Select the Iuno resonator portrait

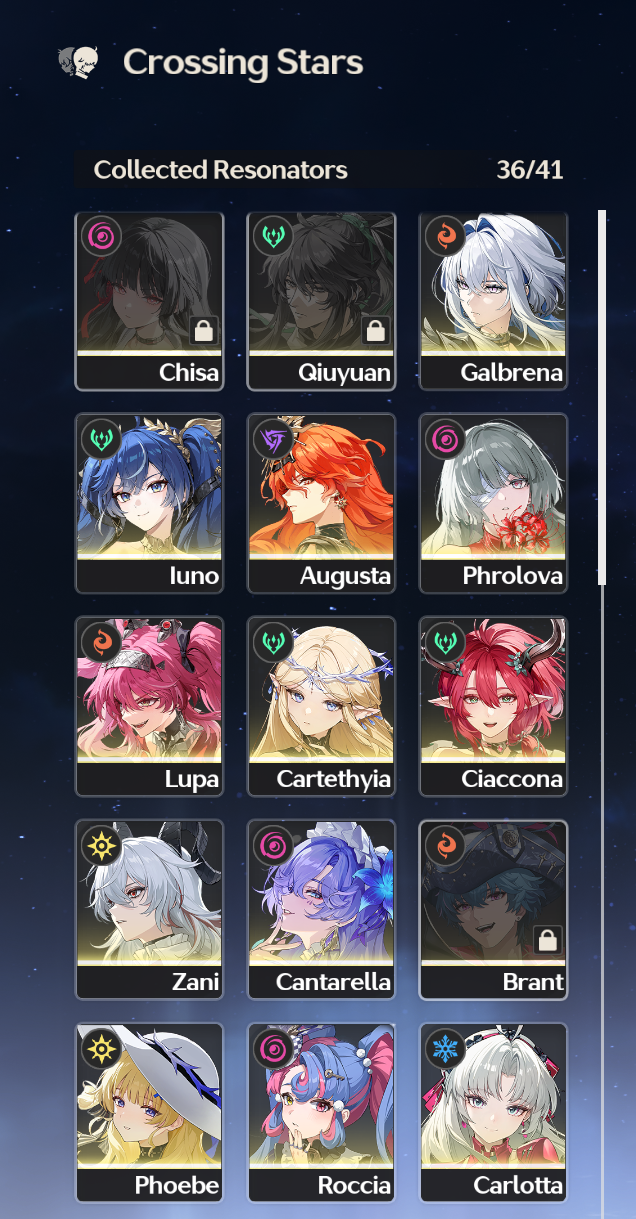[149, 503]
